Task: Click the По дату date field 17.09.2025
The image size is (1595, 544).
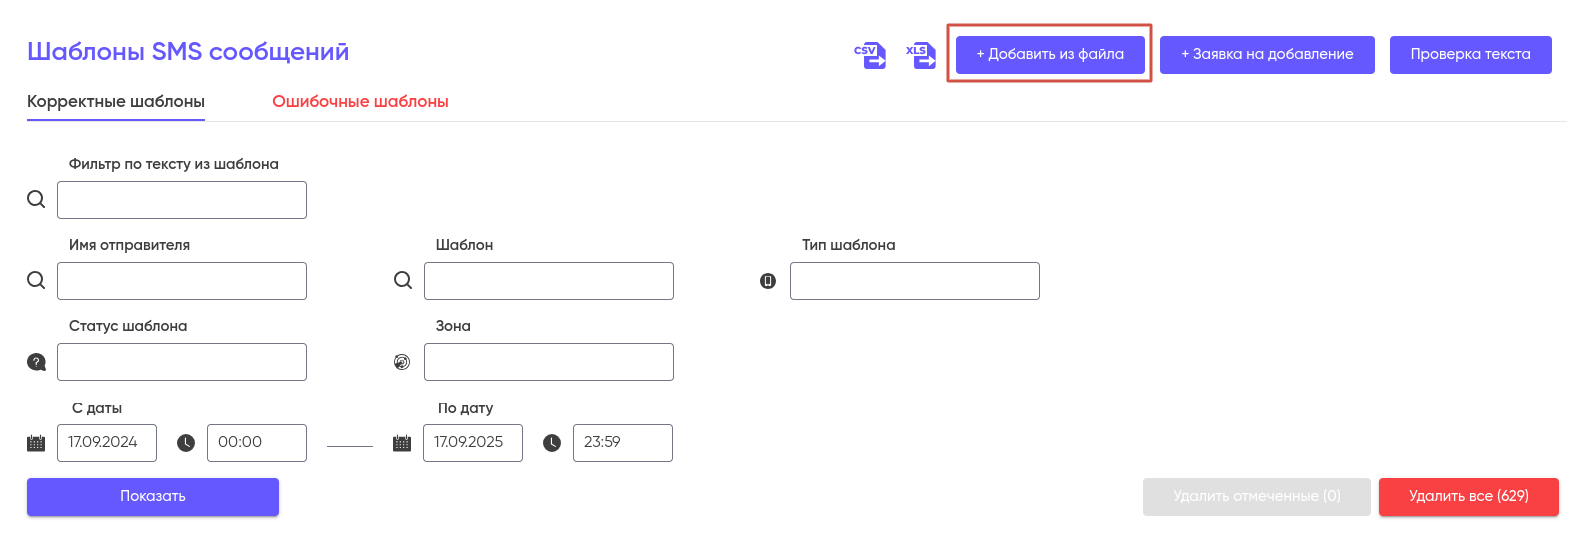Action: click(x=472, y=443)
